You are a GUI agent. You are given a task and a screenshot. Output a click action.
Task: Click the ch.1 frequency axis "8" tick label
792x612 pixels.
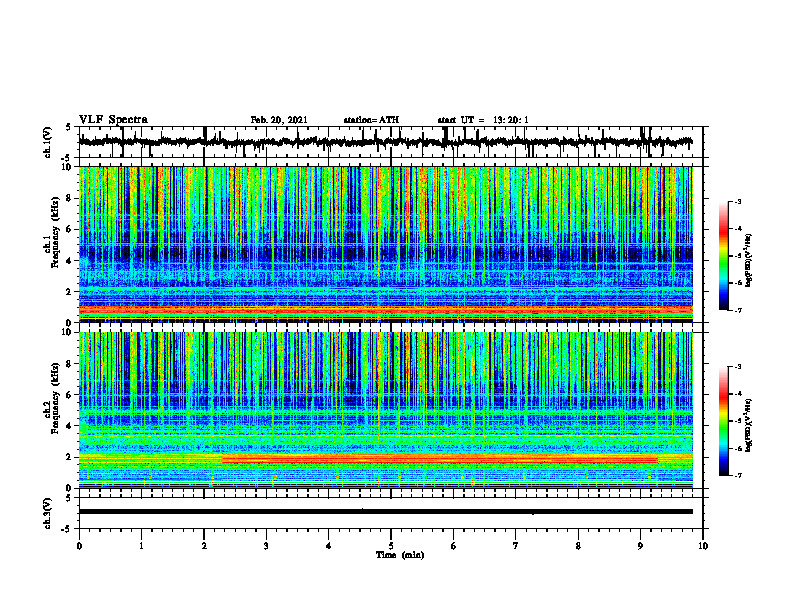[70, 198]
